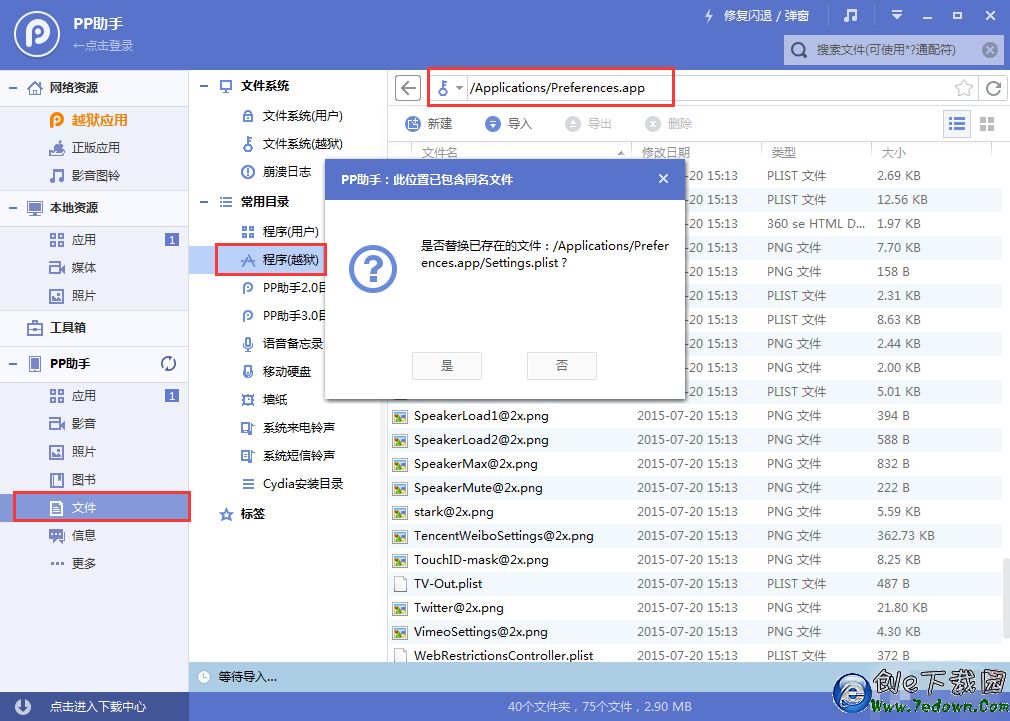This screenshot has width=1010, height=721.
Task: Click 导入 import button
Action: coord(509,124)
